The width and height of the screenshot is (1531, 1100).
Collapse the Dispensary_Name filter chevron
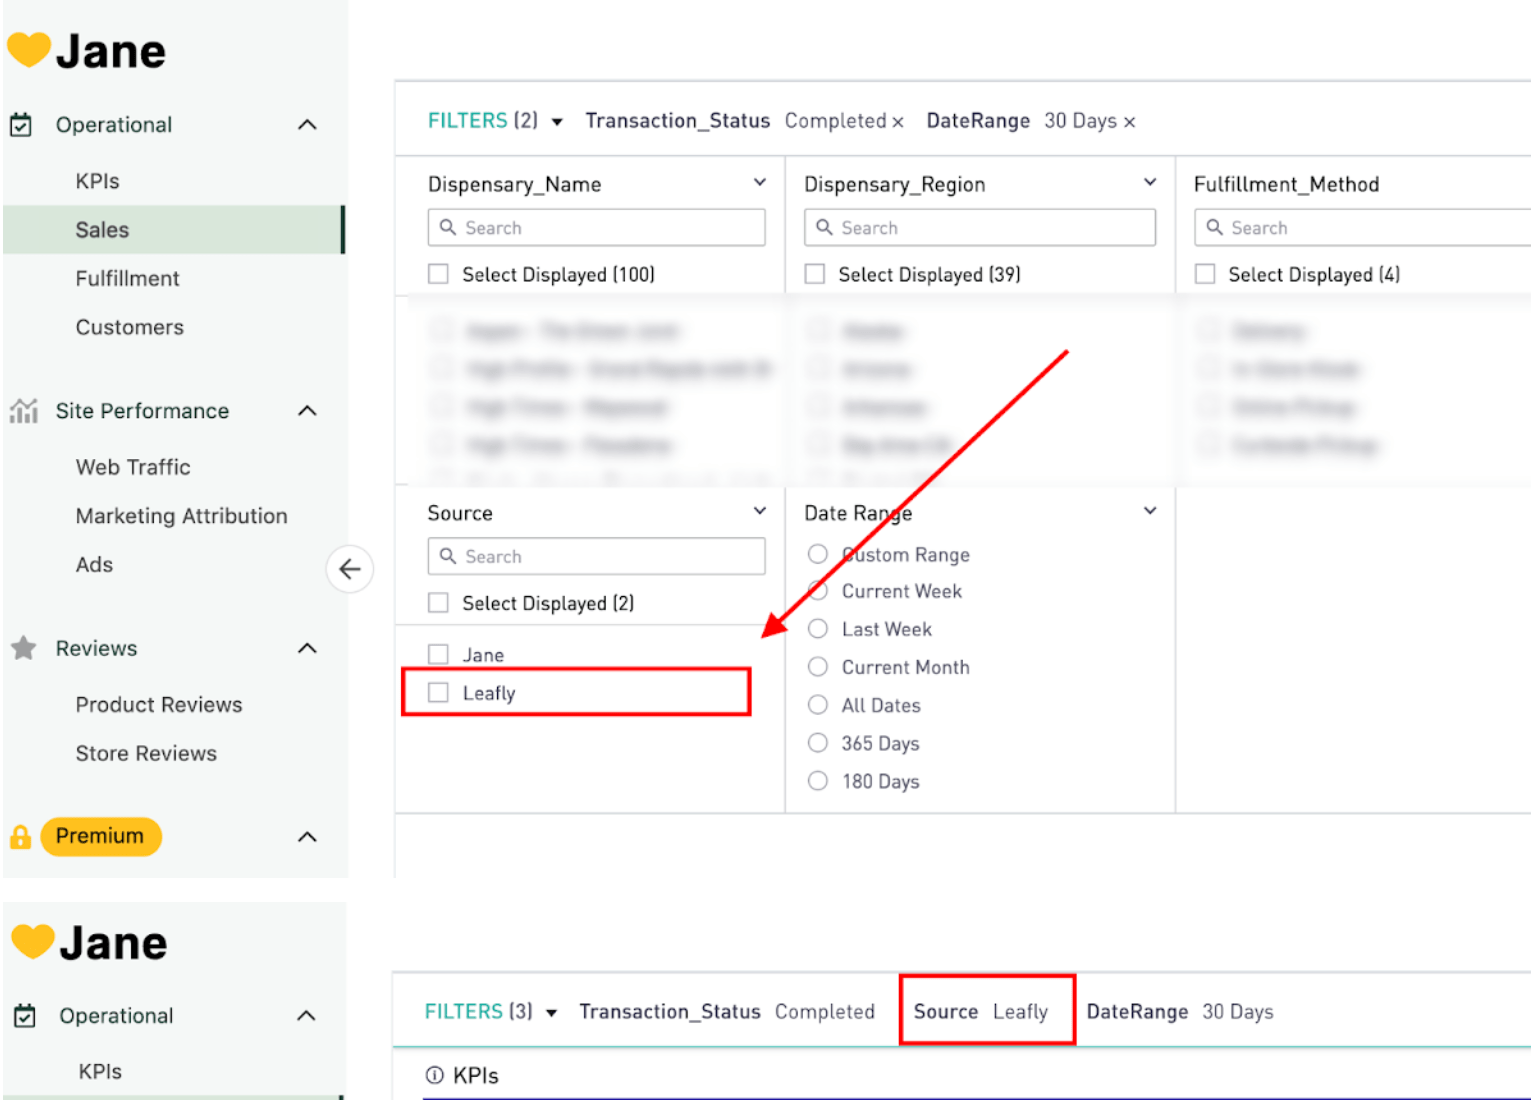click(x=760, y=182)
